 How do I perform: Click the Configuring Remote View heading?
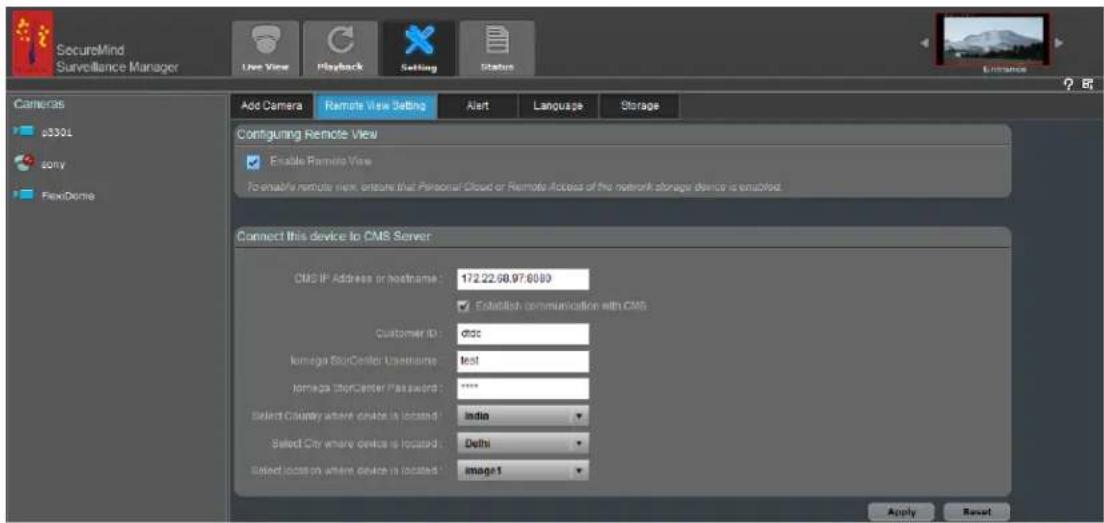tap(309, 135)
